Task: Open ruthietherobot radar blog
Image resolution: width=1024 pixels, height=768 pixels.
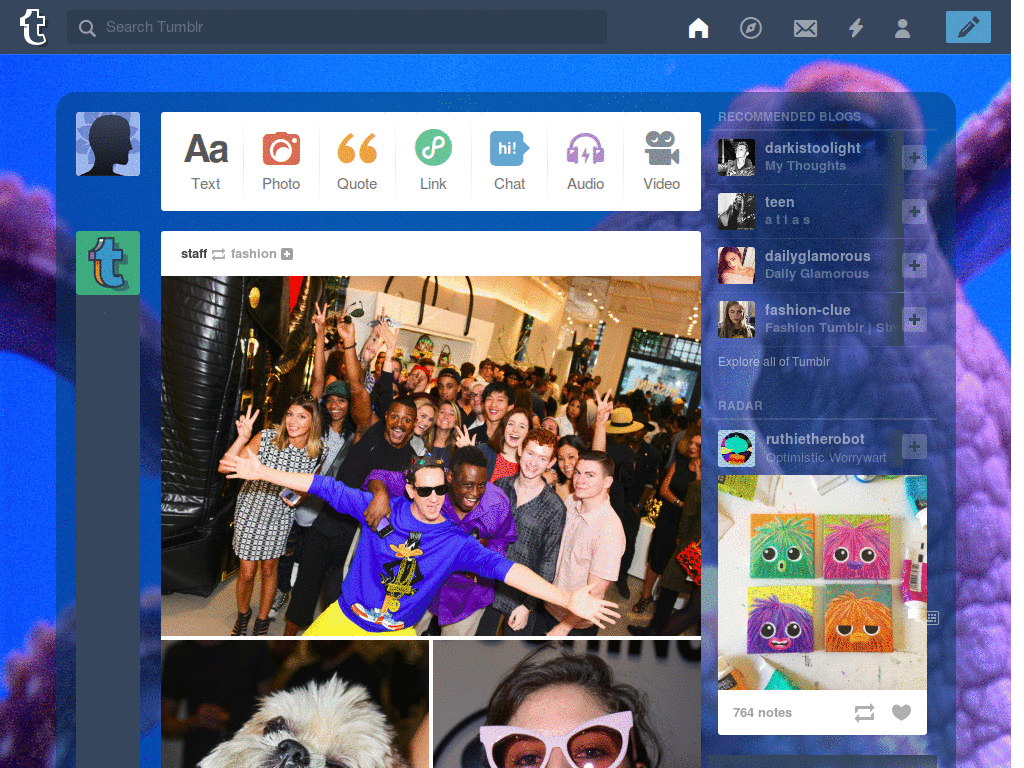Action: (x=815, y=439)
